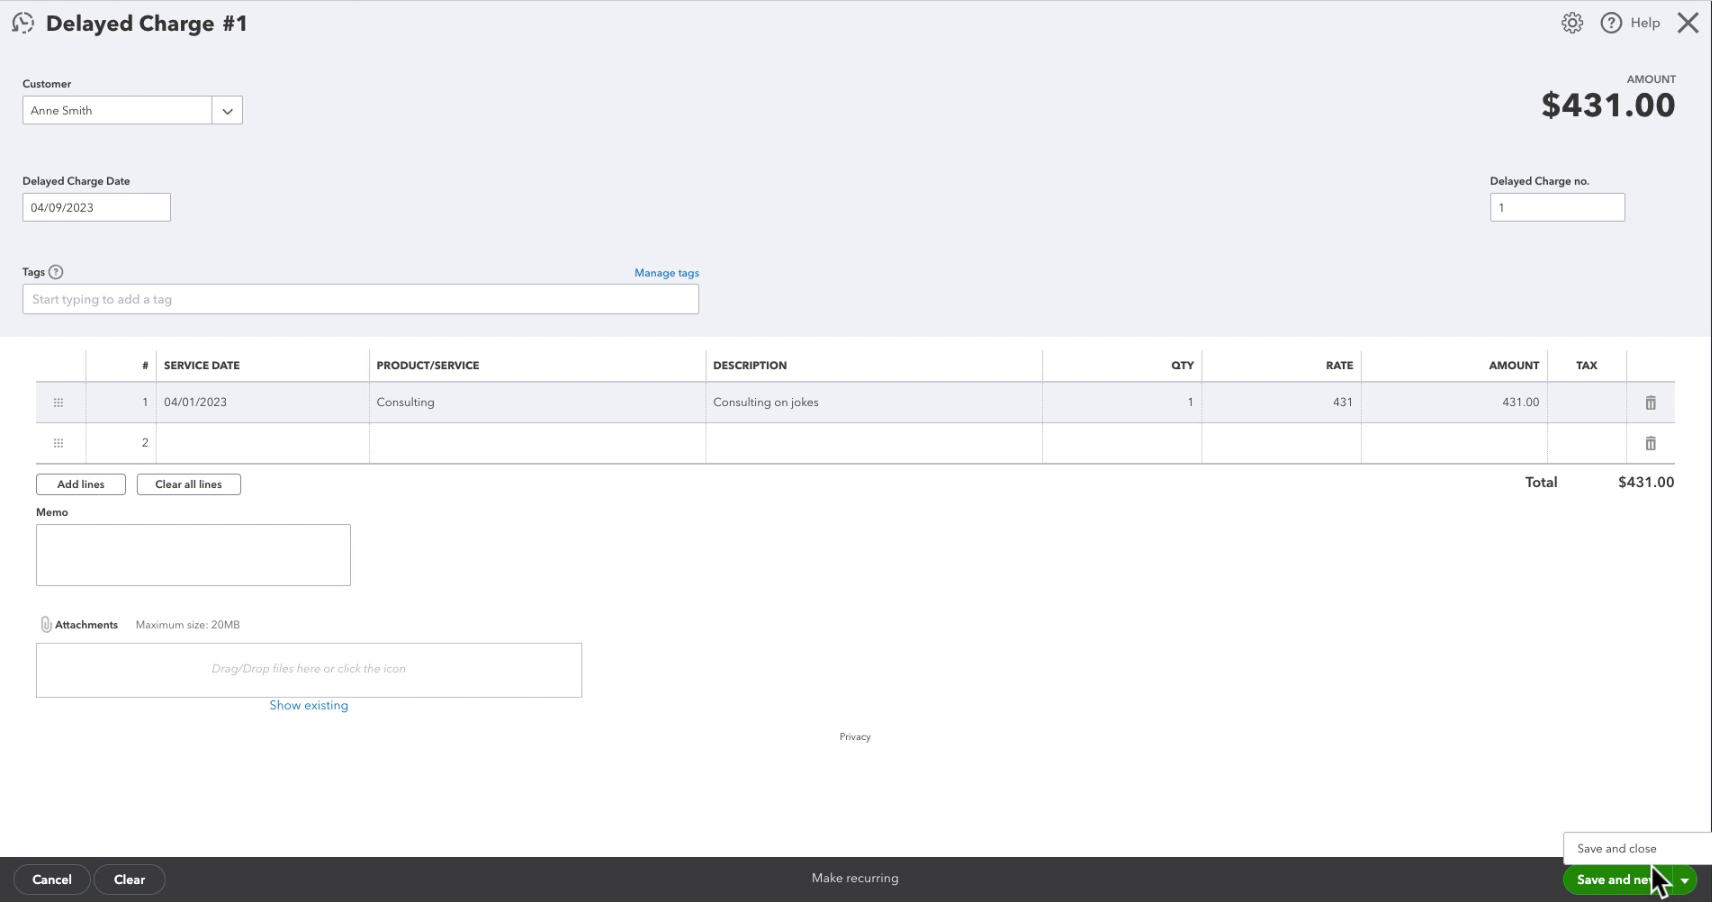Select the Consulting product/service cell
Screen dimensions: 1712x902
(x=537, y=402)
